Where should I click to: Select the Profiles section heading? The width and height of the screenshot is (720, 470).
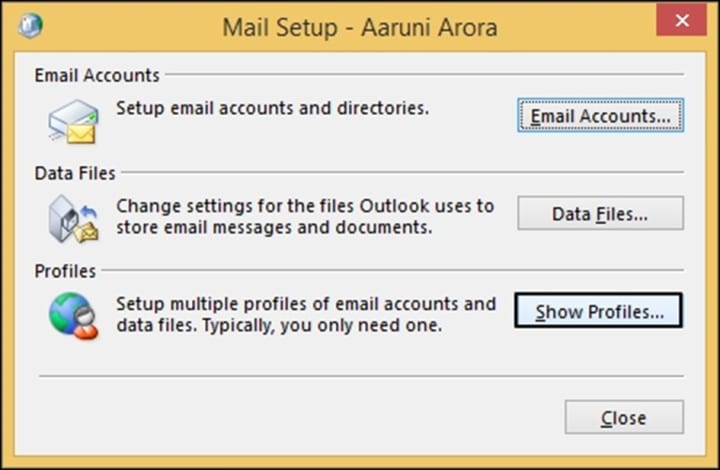65,271
